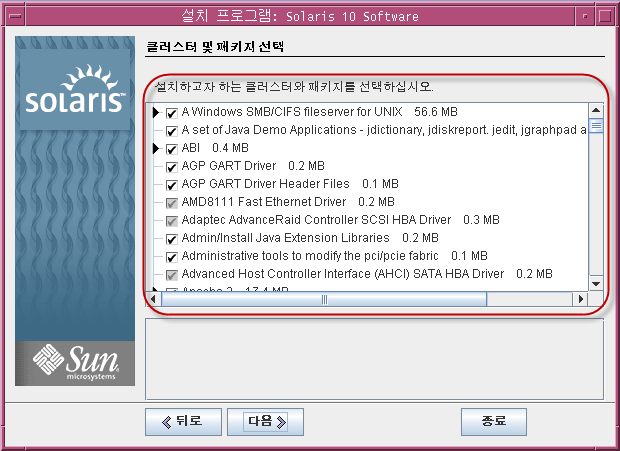This screenshot has height=451, width=620.
Task: Exit installer with the 종료 button
Action: click(x=494, y=422)
